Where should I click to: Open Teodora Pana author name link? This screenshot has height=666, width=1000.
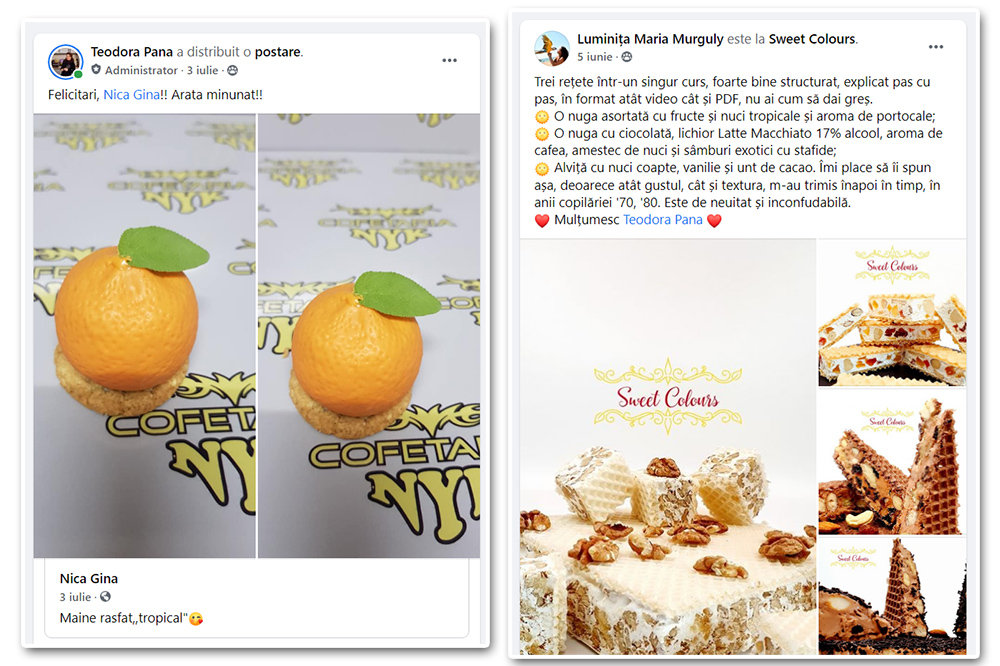[131, 52]
